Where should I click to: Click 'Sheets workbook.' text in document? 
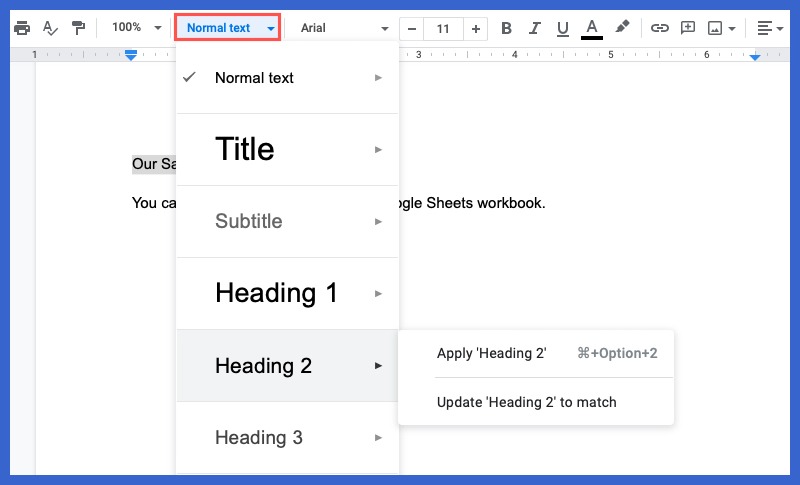(x=486, y=203)
